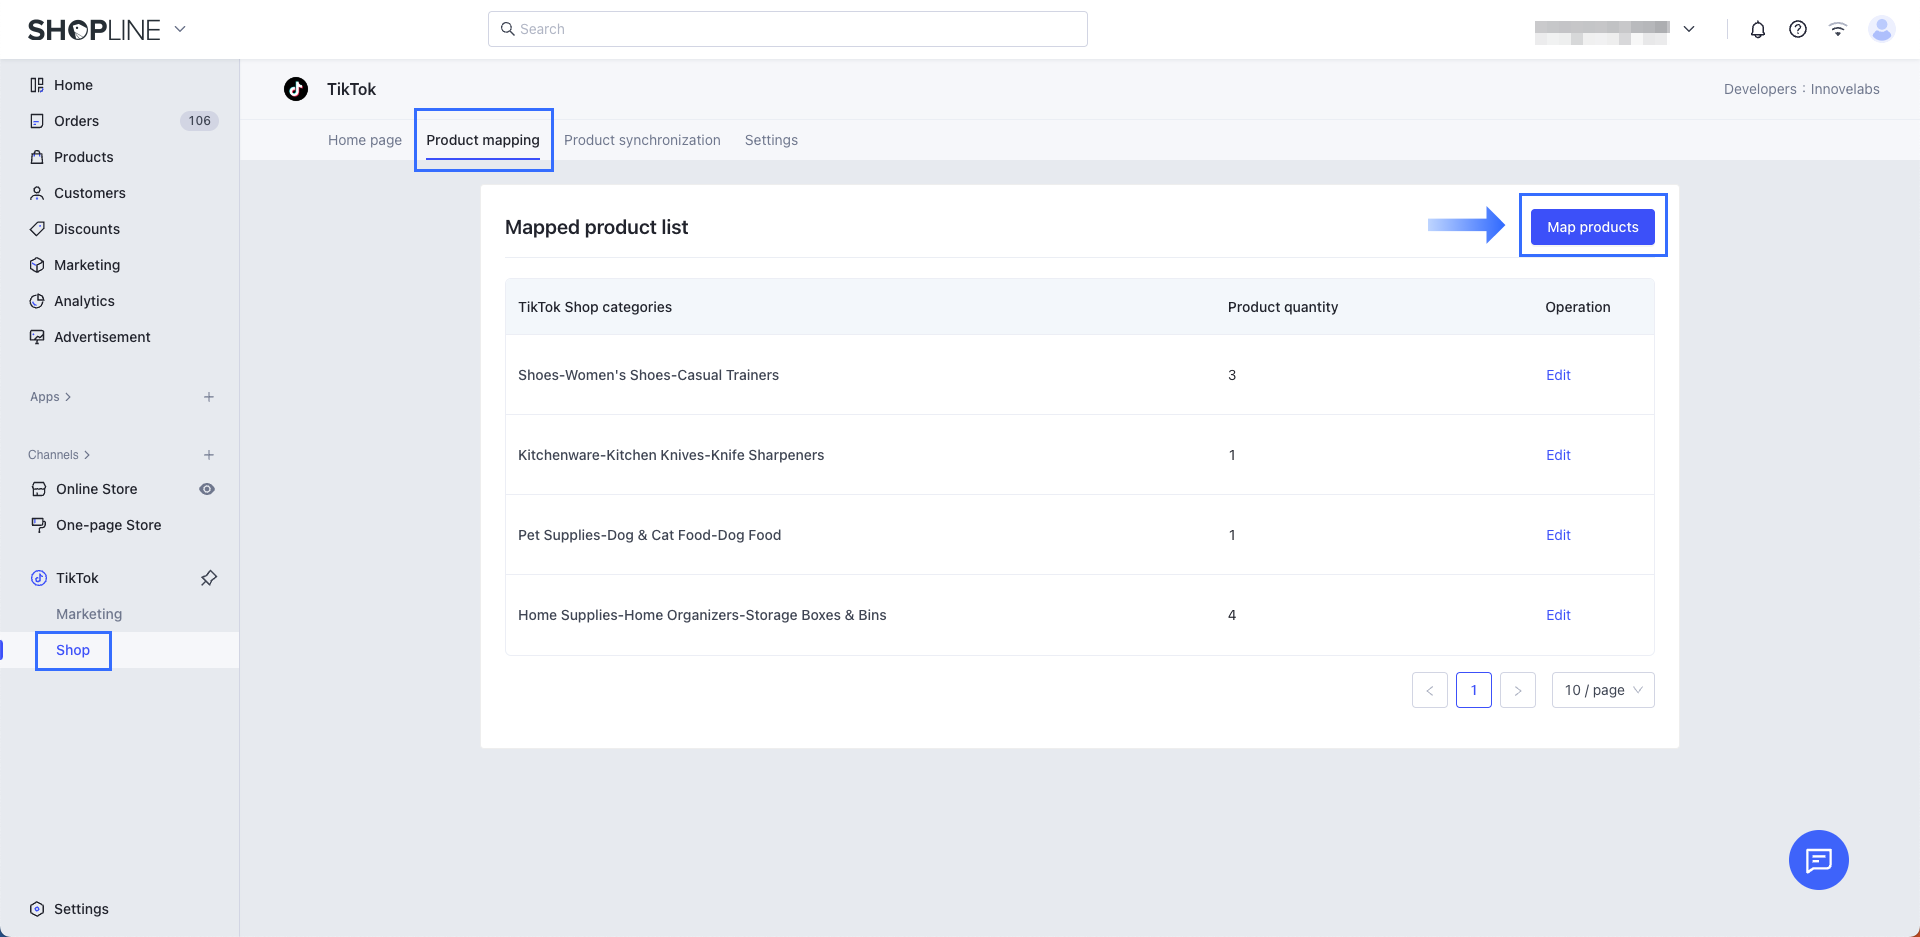Add a new app with plus icon

click(209, 397)
